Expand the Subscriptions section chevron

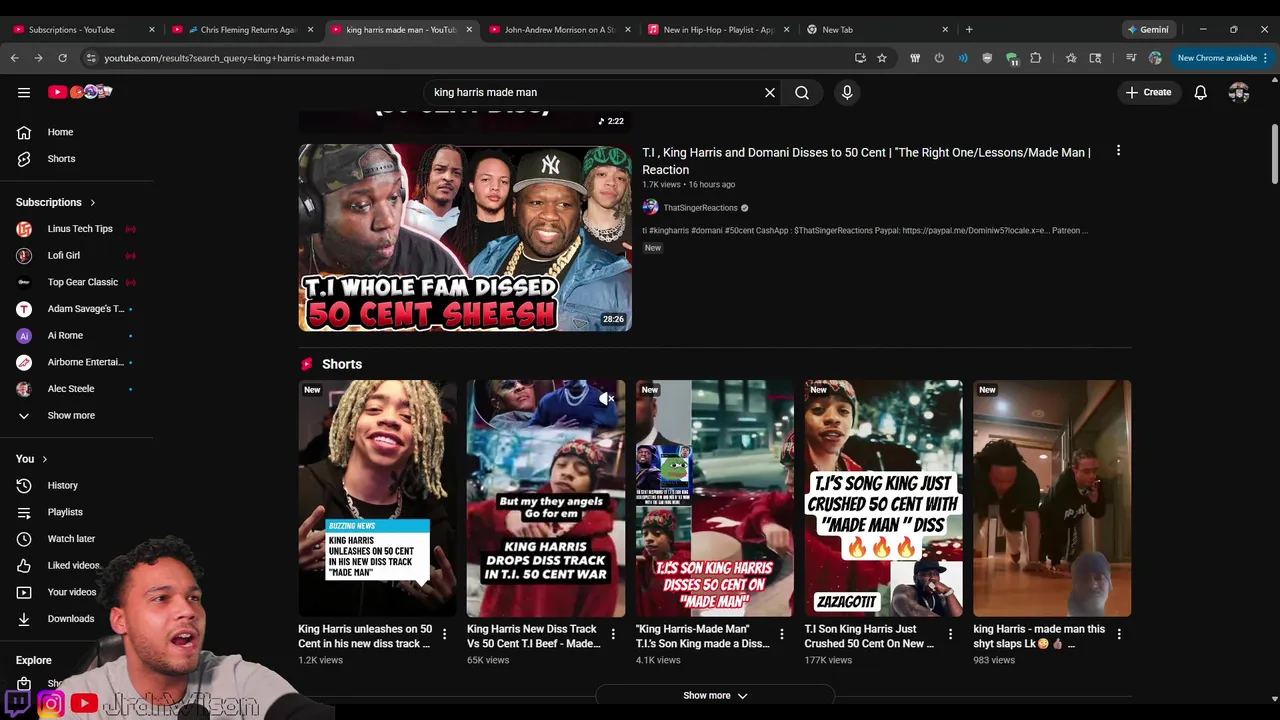click(92, 202)
